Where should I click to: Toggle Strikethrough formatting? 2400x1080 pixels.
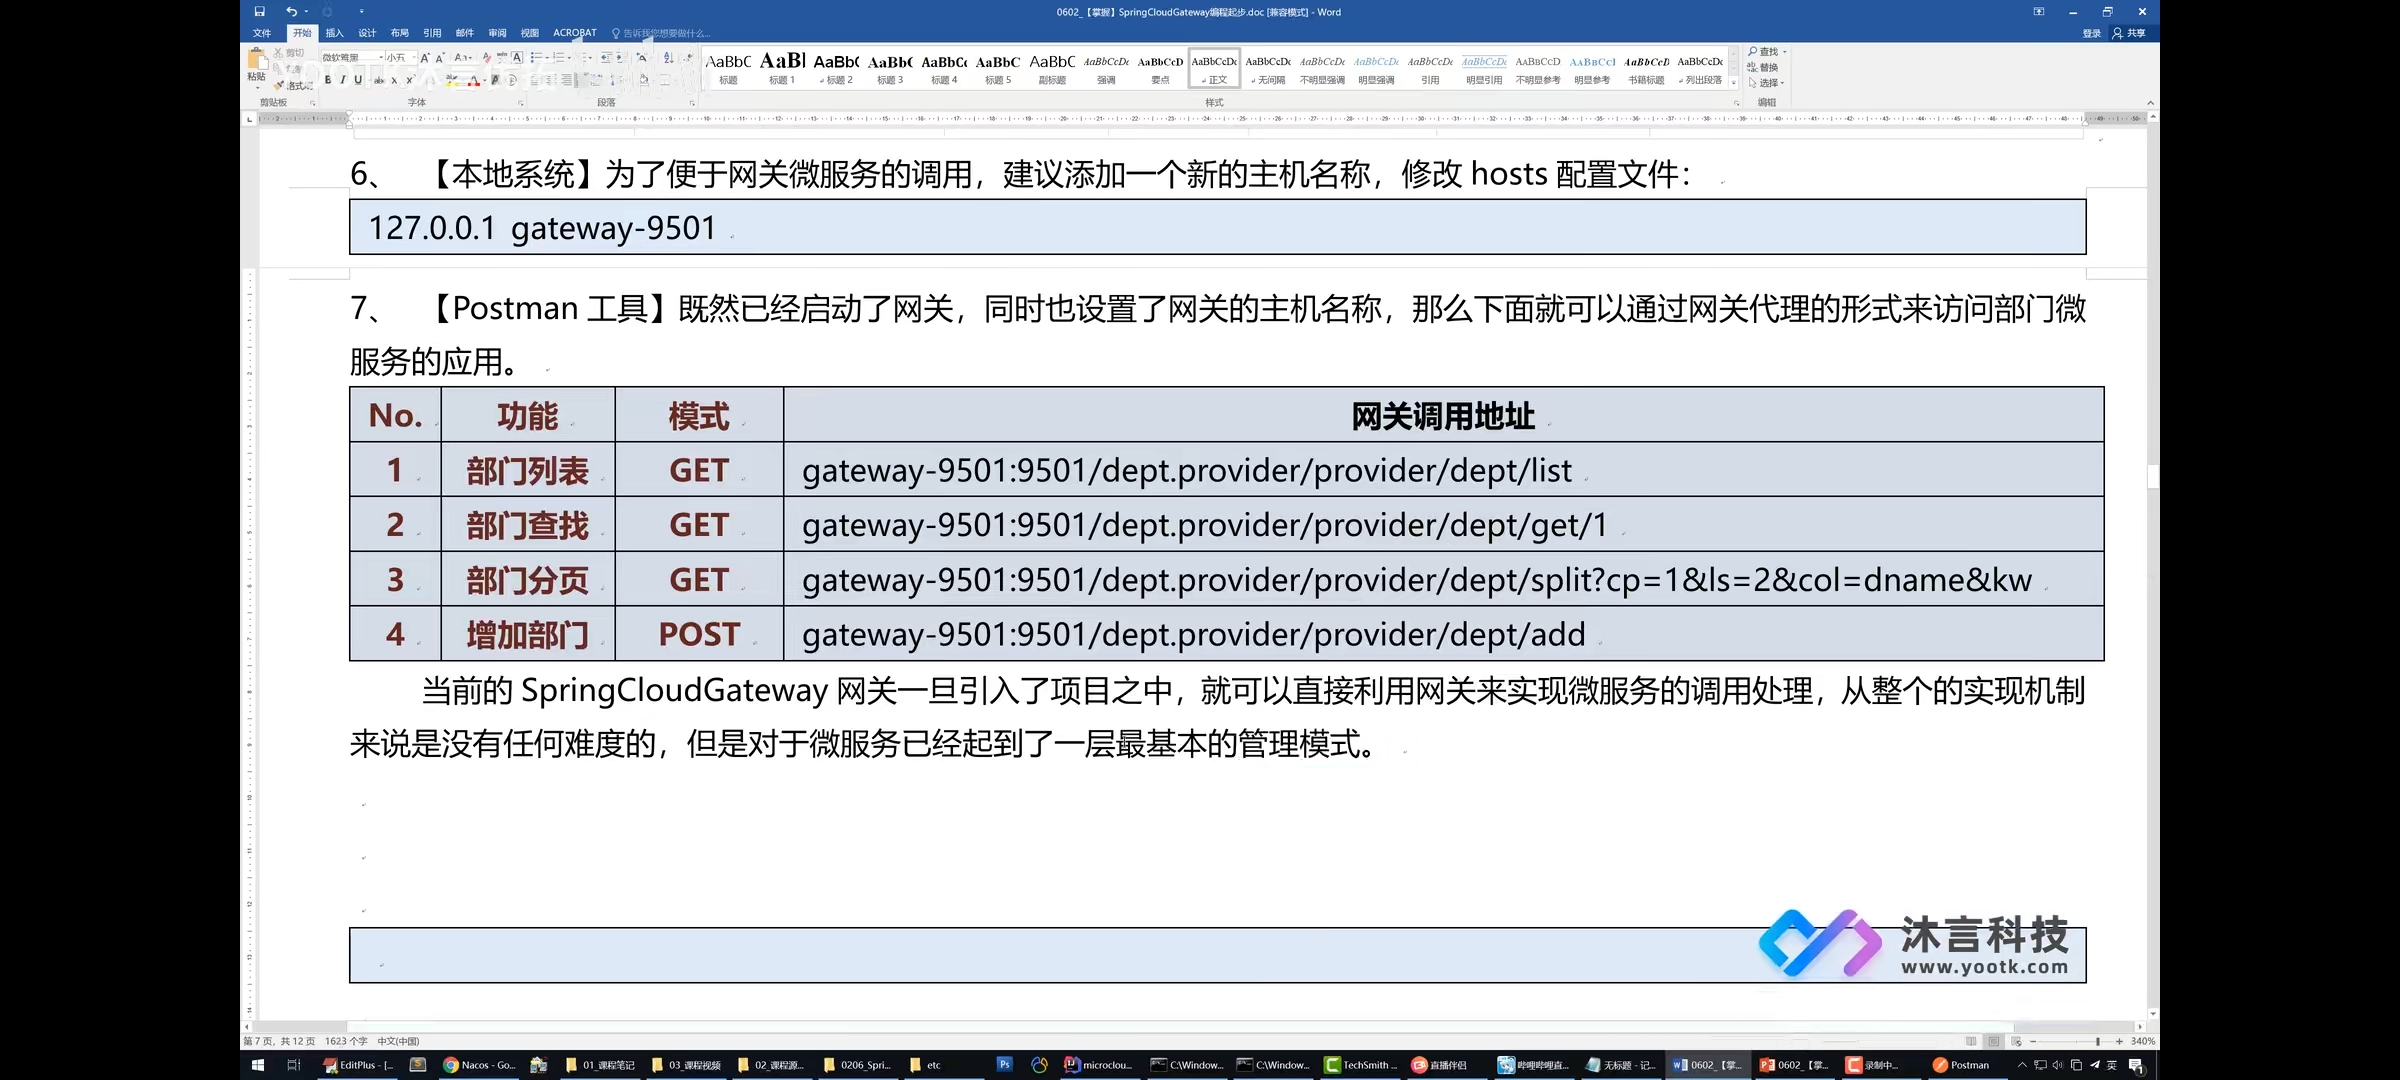(379, 80)
